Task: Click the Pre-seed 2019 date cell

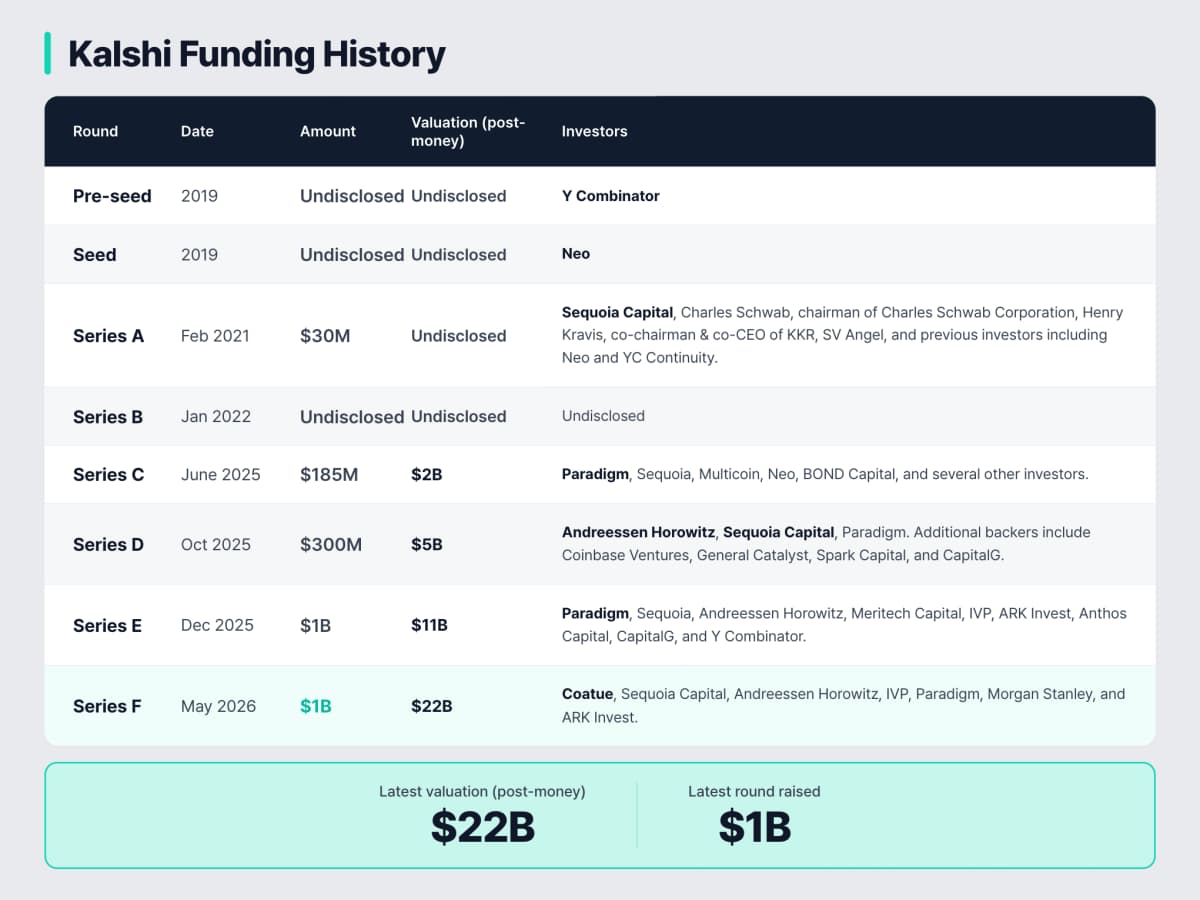Action: (199, 196)
